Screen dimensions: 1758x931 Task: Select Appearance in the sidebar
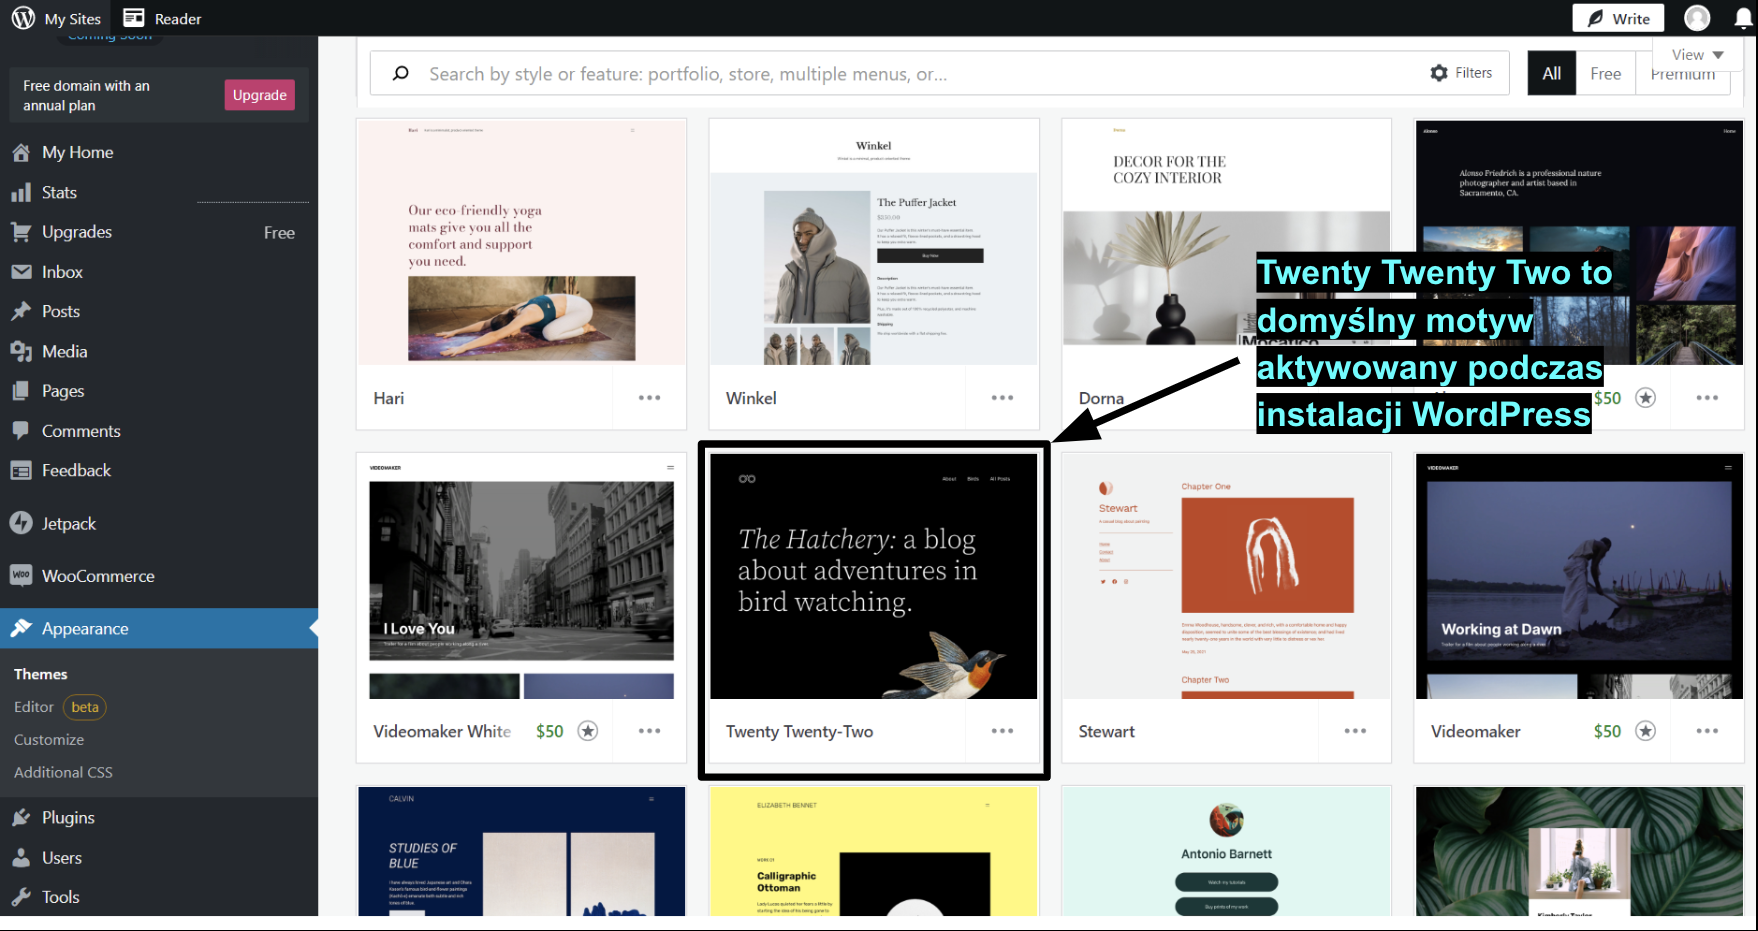click(x=159, y=629)
